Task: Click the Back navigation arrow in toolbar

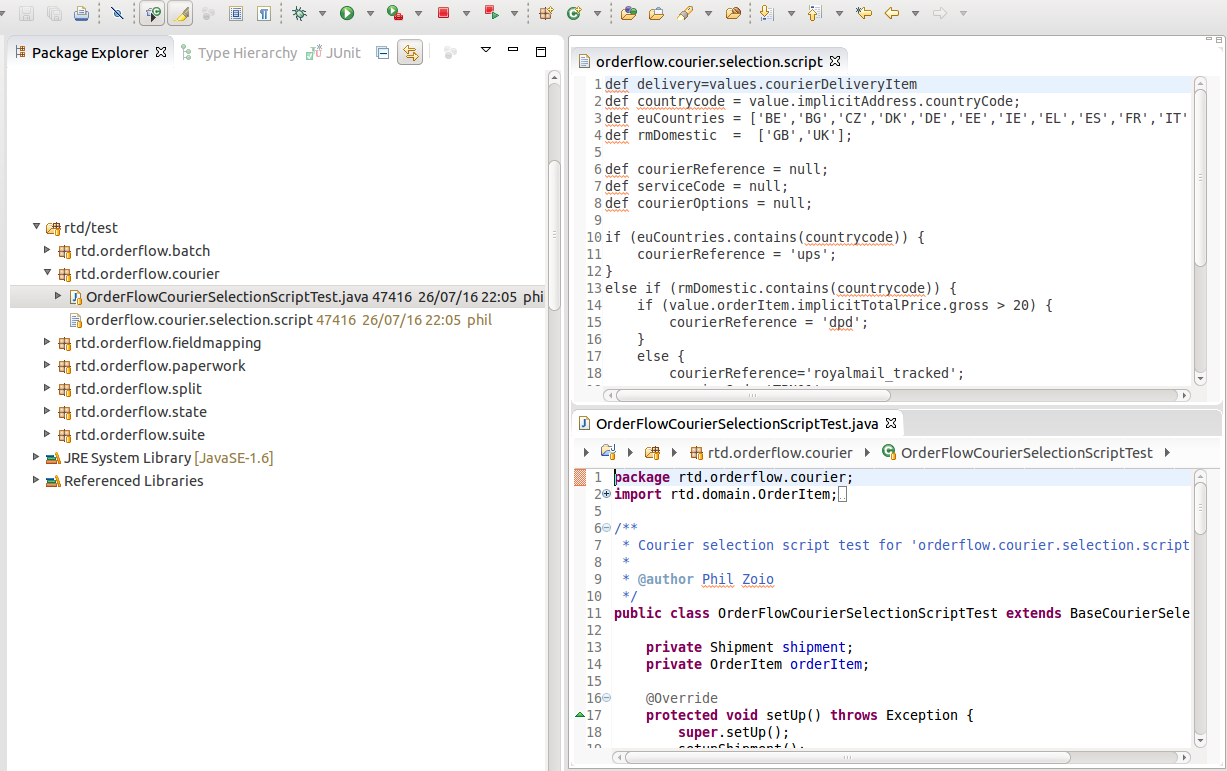Action: pyautogui.click(x=891, y=13)
